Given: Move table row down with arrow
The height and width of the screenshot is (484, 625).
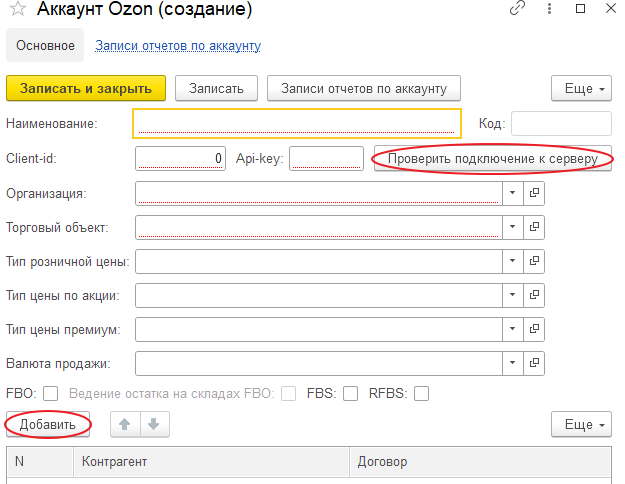Looking at the screenshot, I should tap(155, 425).
